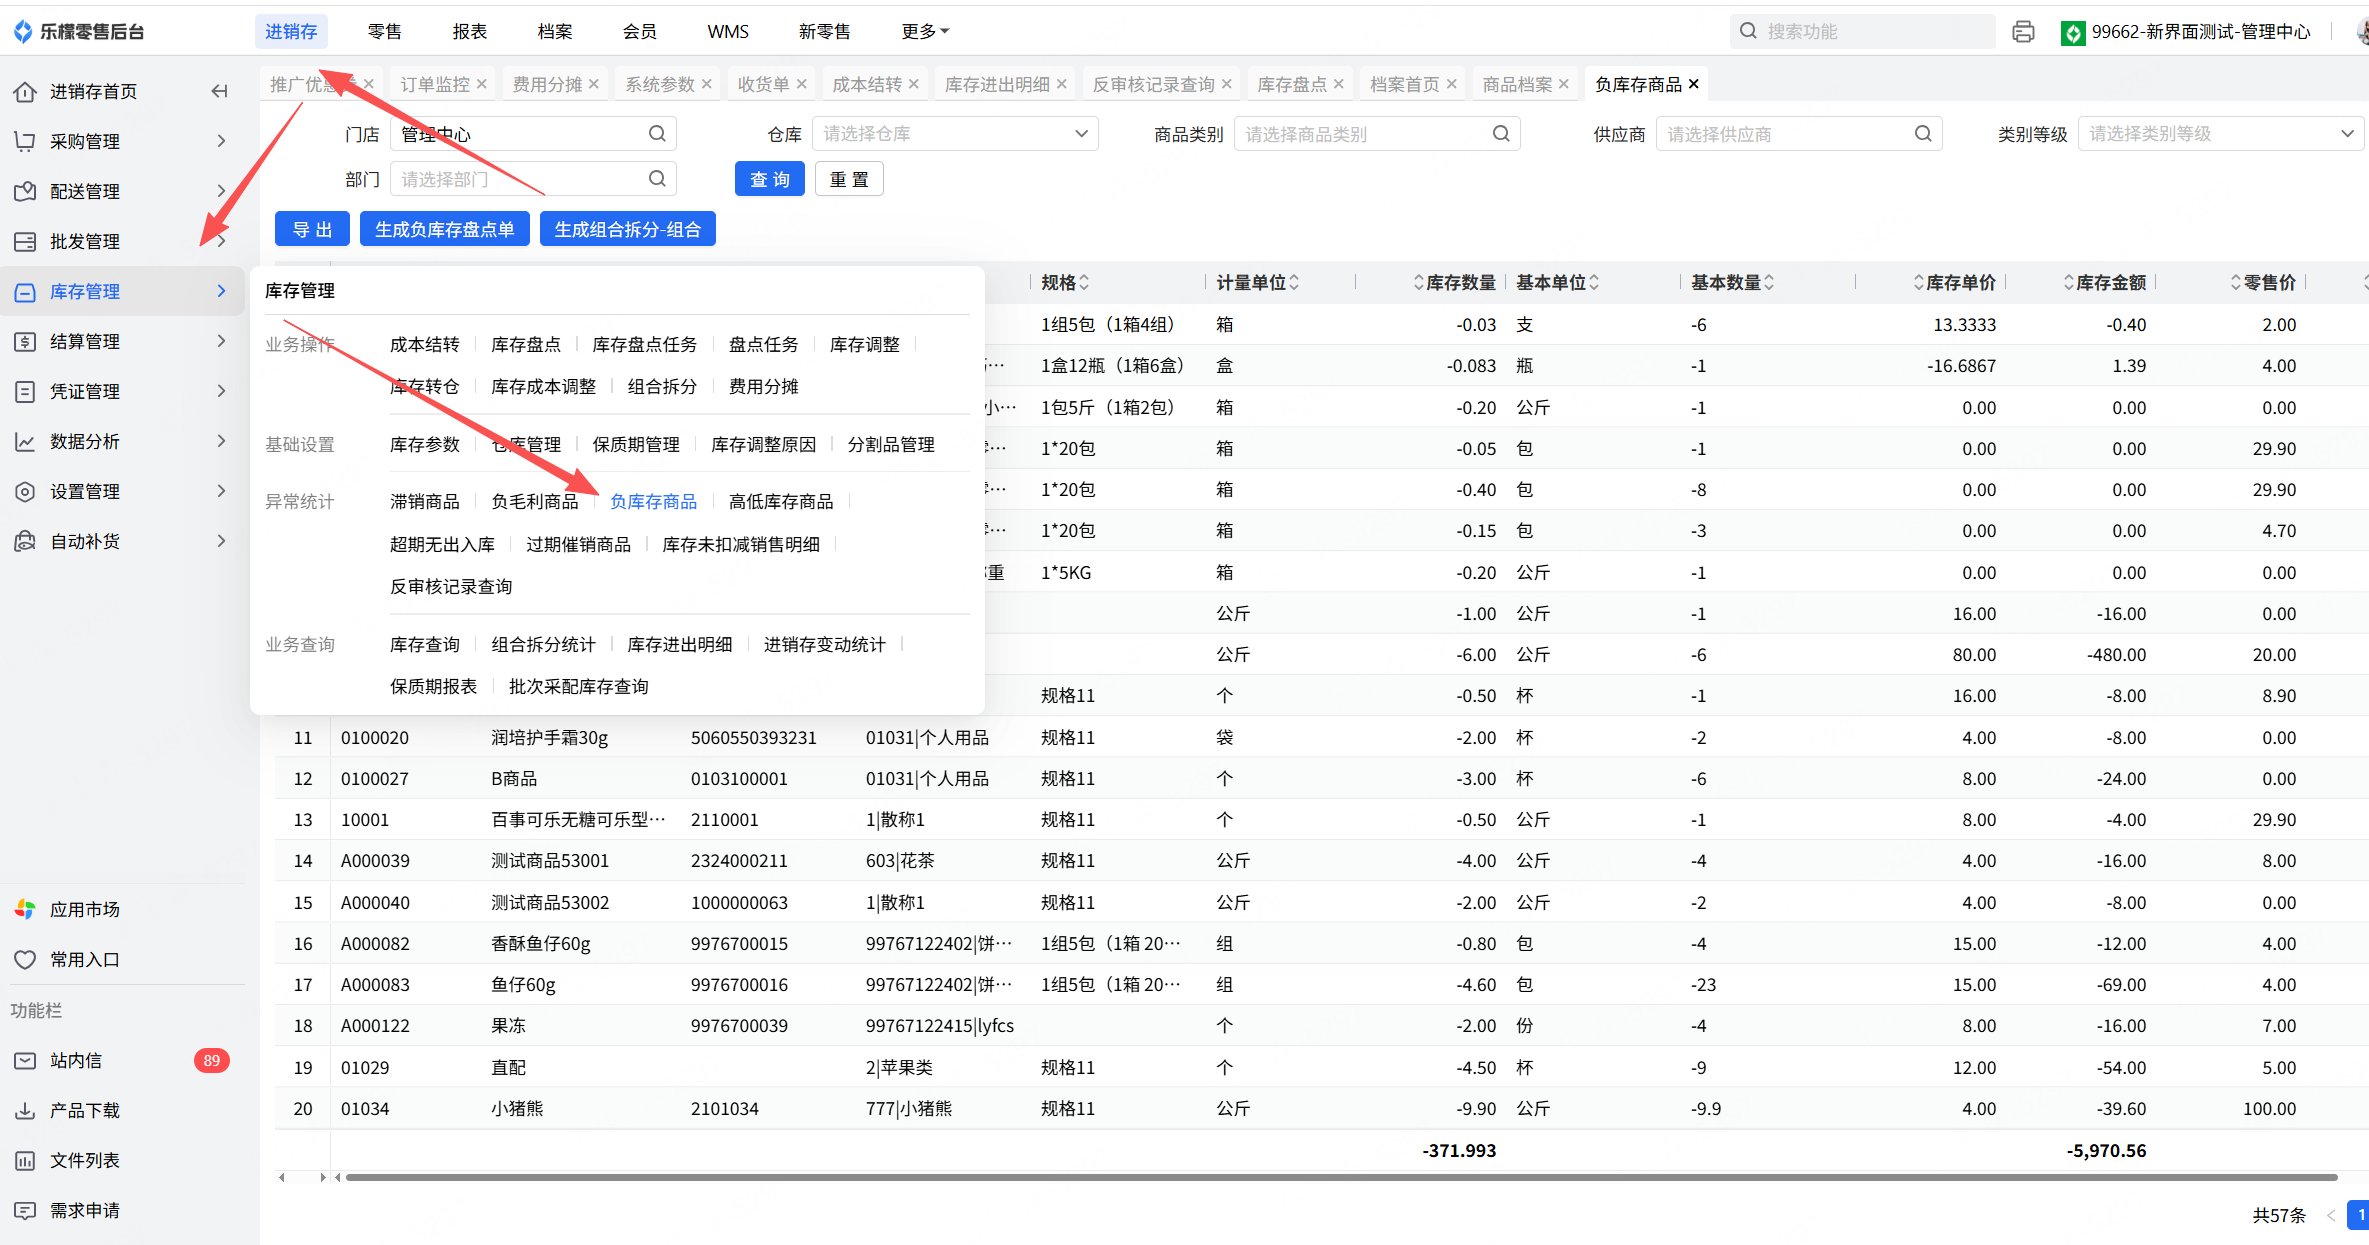The height and width of the screenshot is (1245, 2369).
Task: Switch to the 库存盘点 tab
Action: [x=1291, y=84]
